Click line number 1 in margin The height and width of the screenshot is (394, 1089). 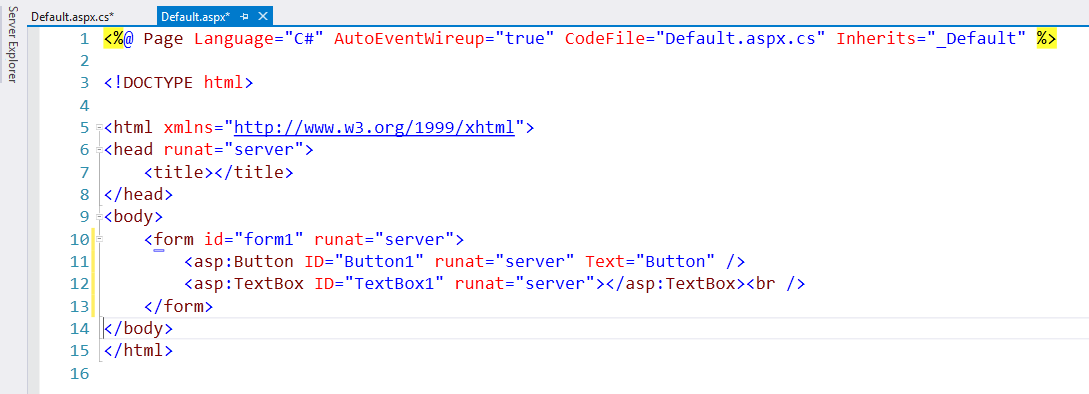85,39
